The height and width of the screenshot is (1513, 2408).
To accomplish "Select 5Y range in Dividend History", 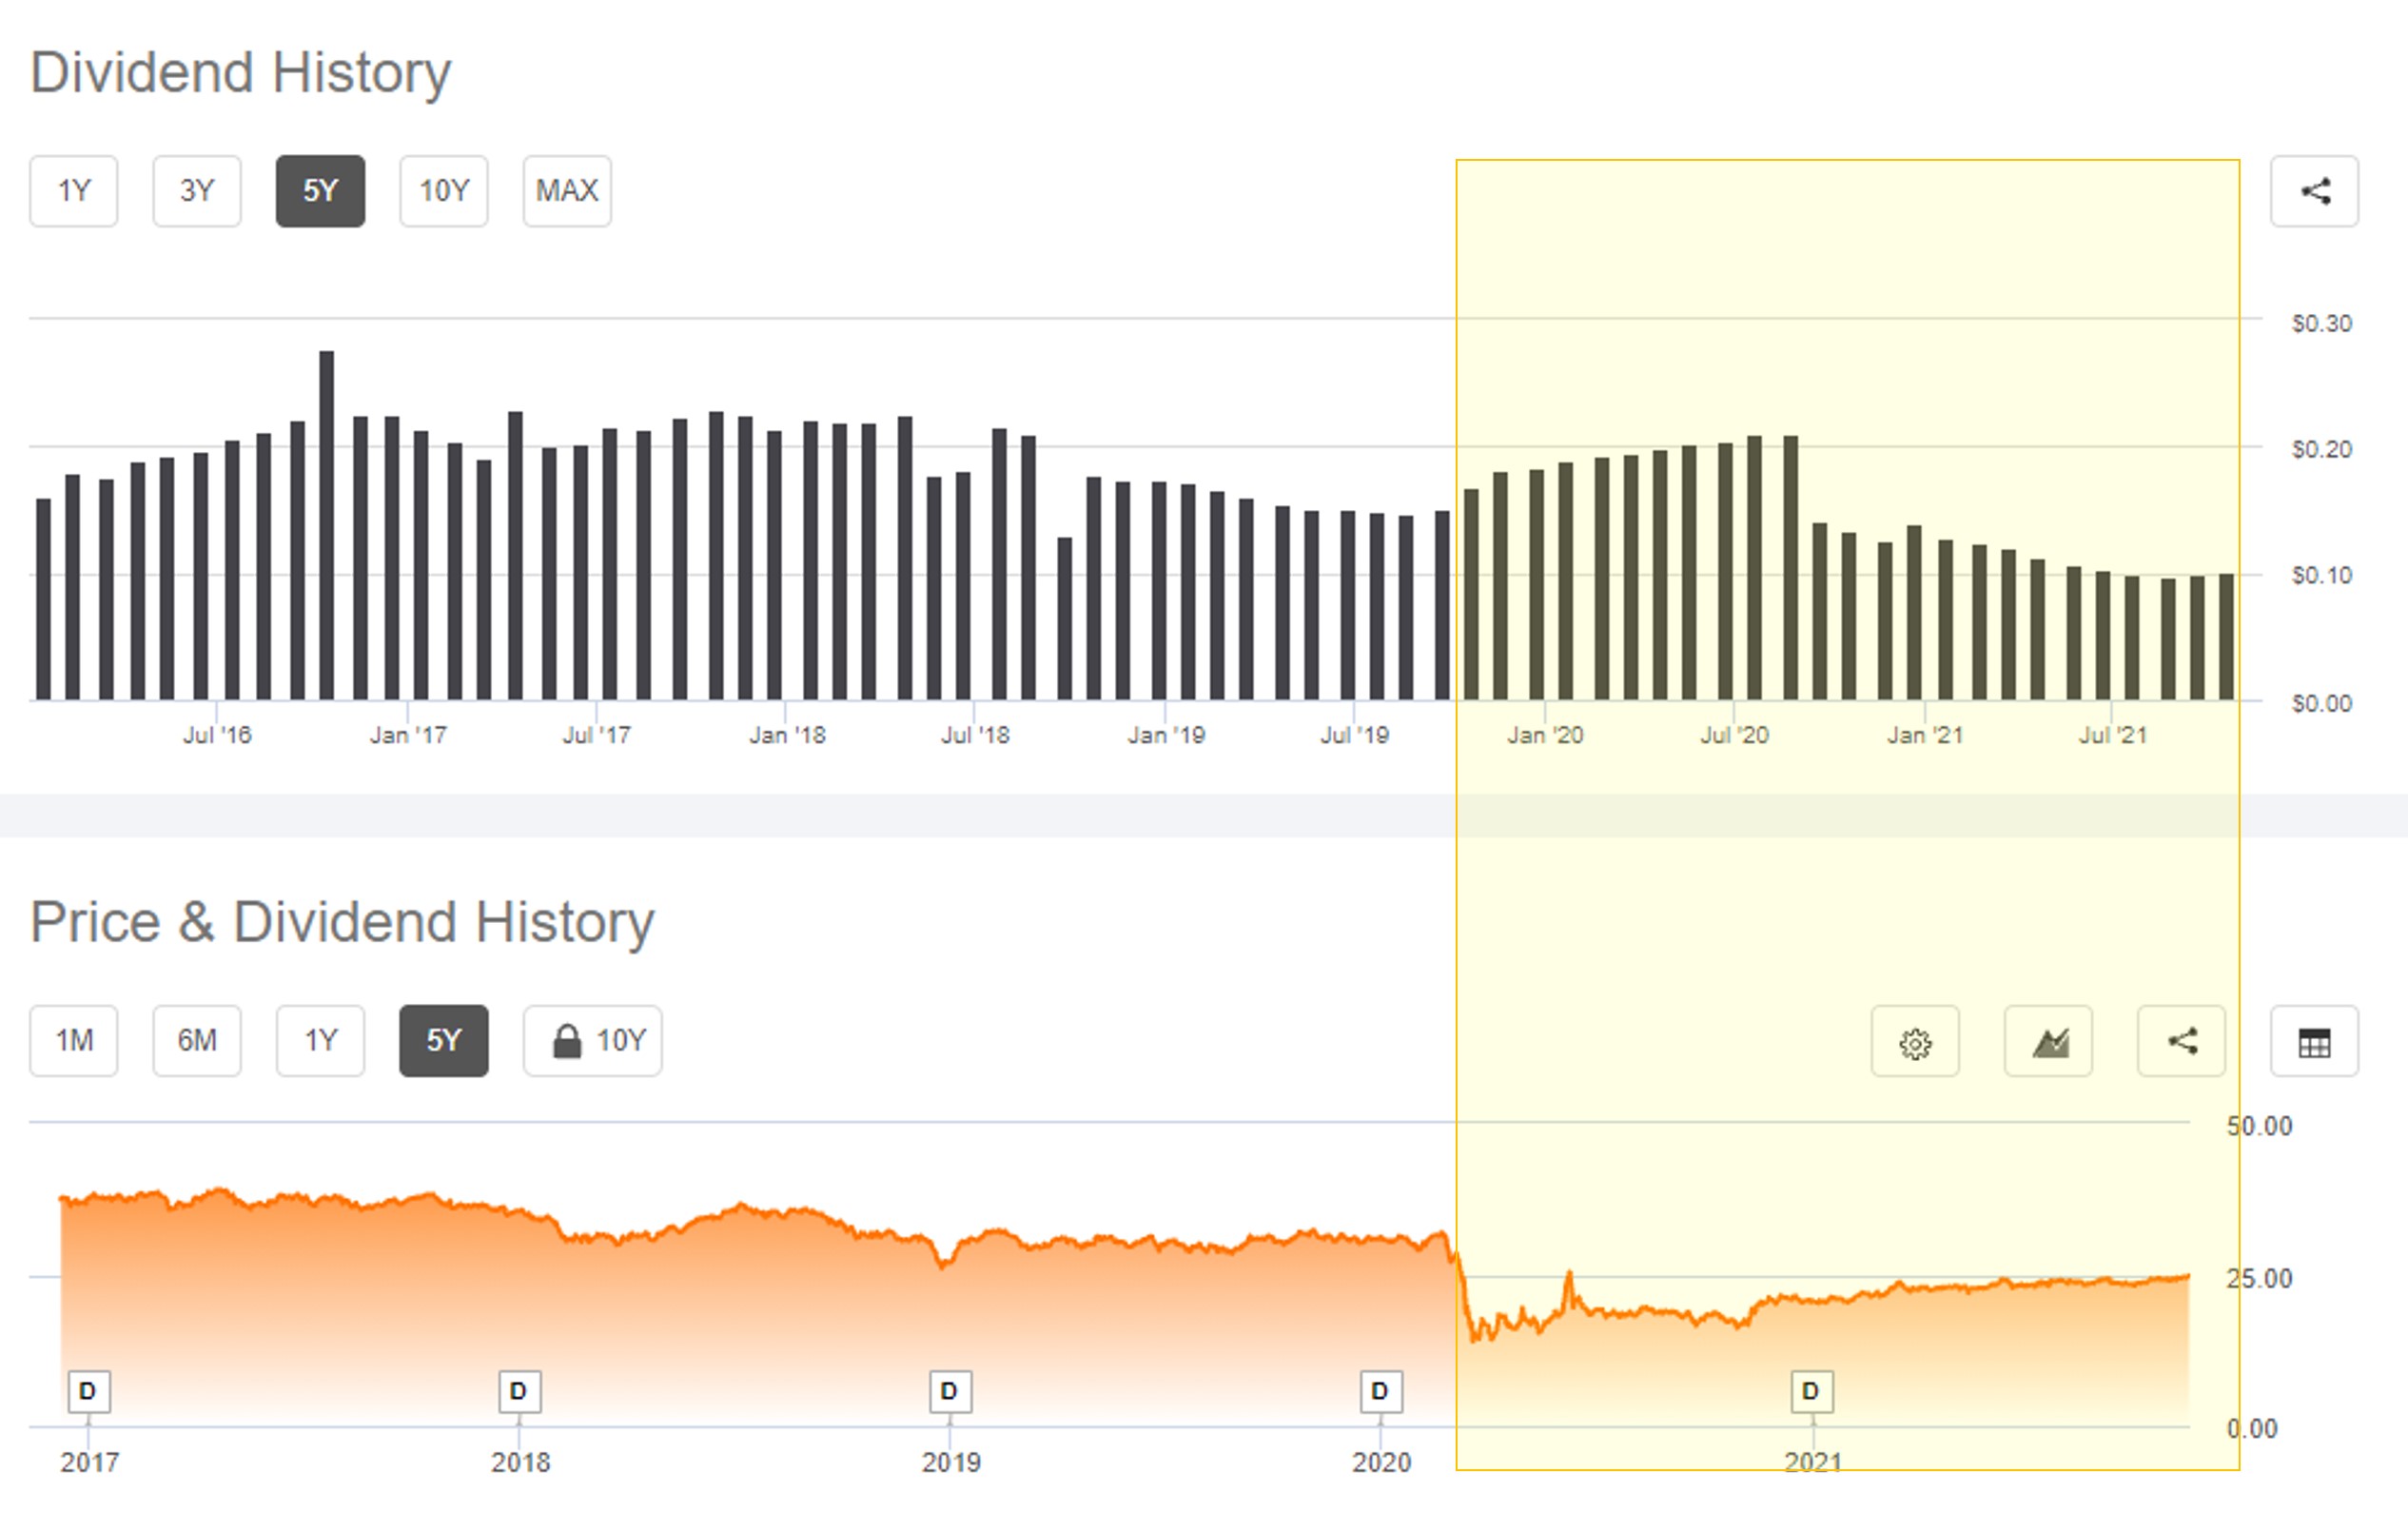I will tap(320, 191).
